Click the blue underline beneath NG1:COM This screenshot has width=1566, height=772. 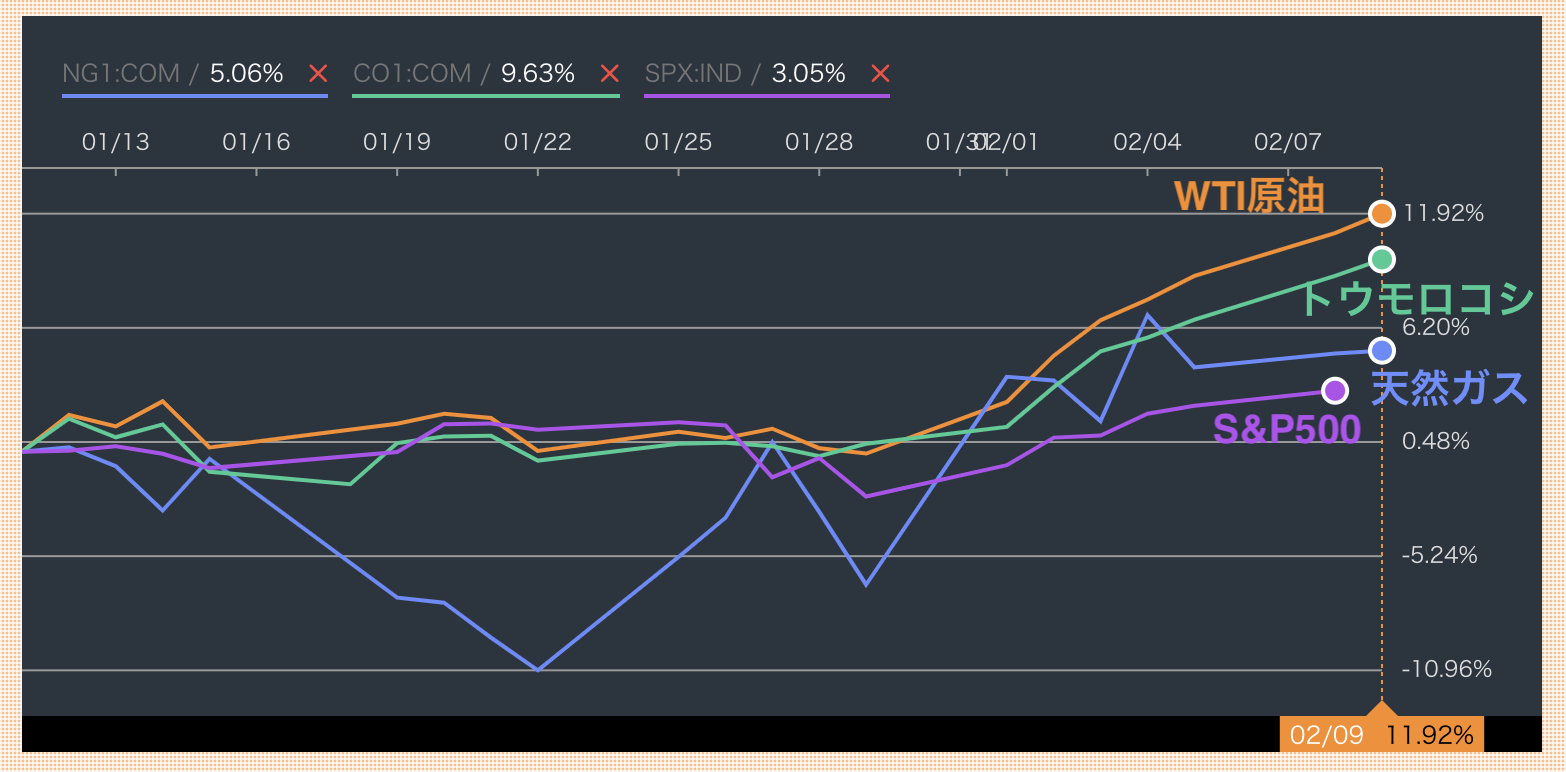point(195,96)
